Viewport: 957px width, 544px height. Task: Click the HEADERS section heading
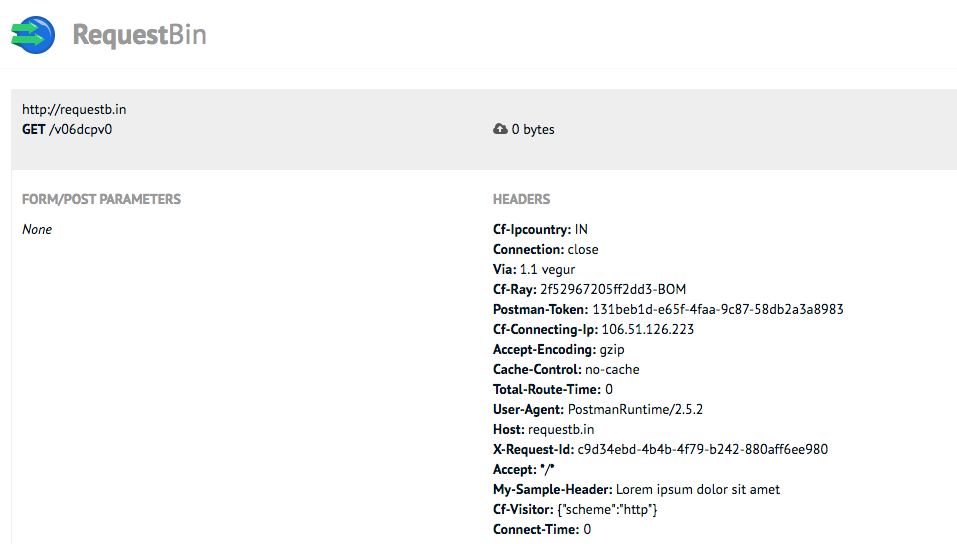pos(521,199)
